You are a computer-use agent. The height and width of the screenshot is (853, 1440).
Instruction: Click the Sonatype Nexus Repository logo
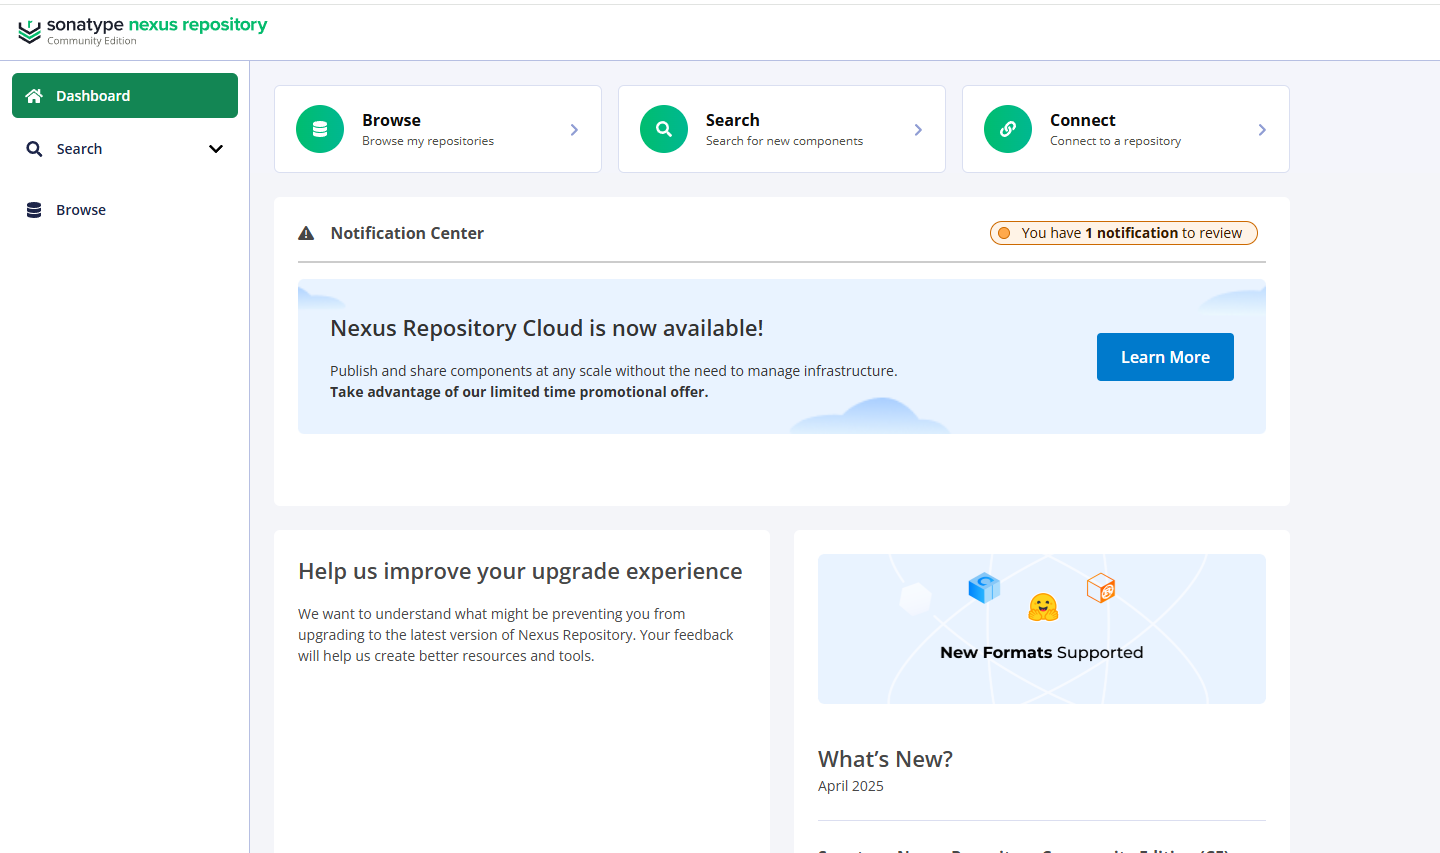pos(142,30)
